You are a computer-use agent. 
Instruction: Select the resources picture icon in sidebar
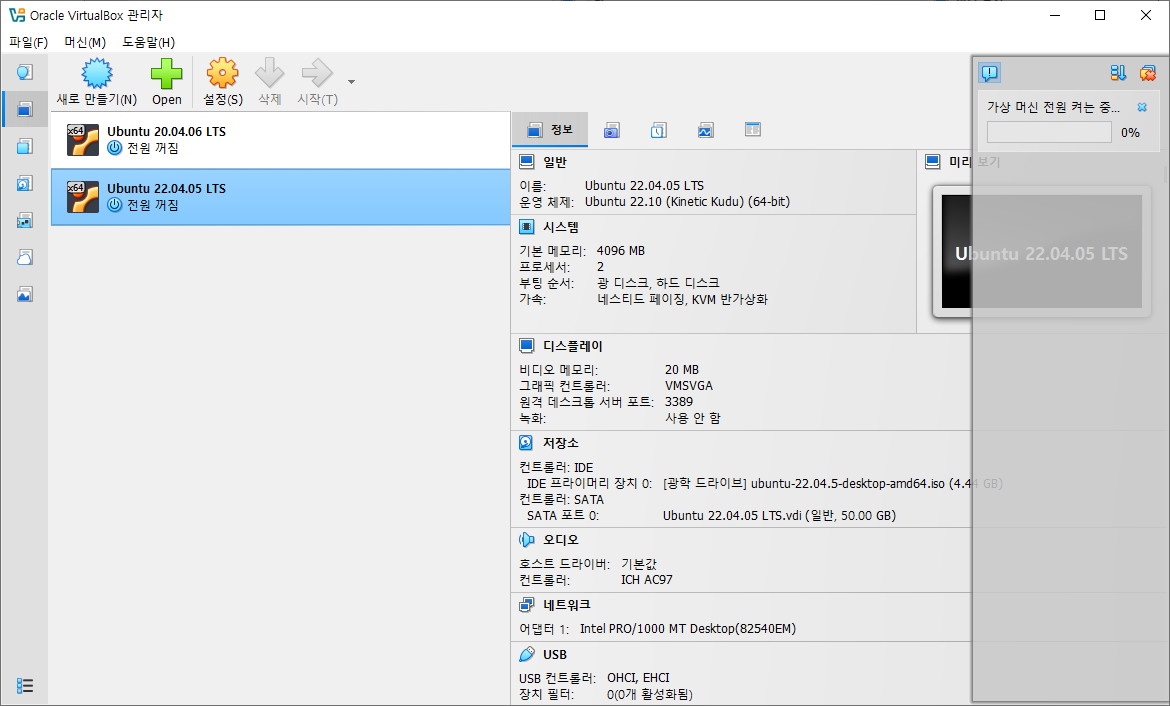pyautogui.click(x=25, y=295)
